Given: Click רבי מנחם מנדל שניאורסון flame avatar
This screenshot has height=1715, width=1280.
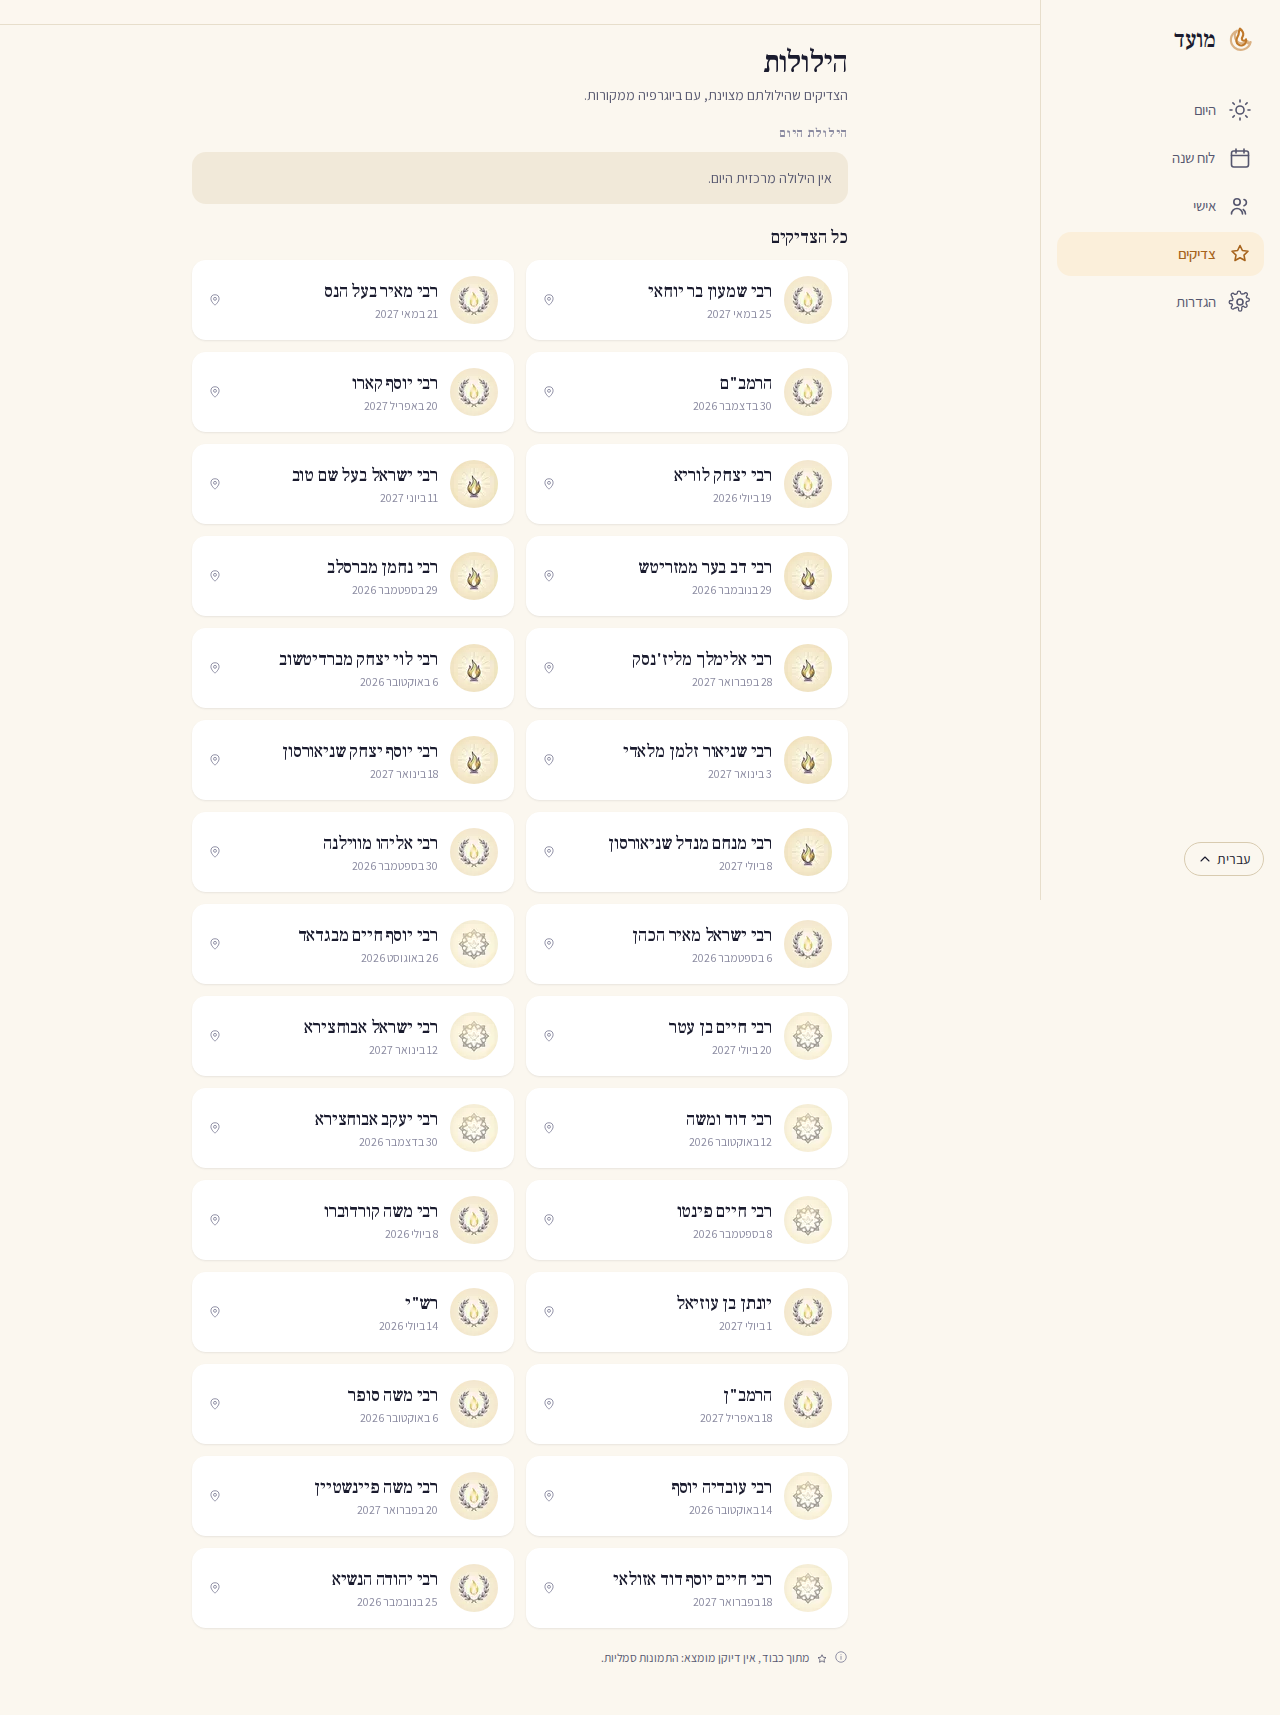Looking at the screenshot, I should (808, 852).
